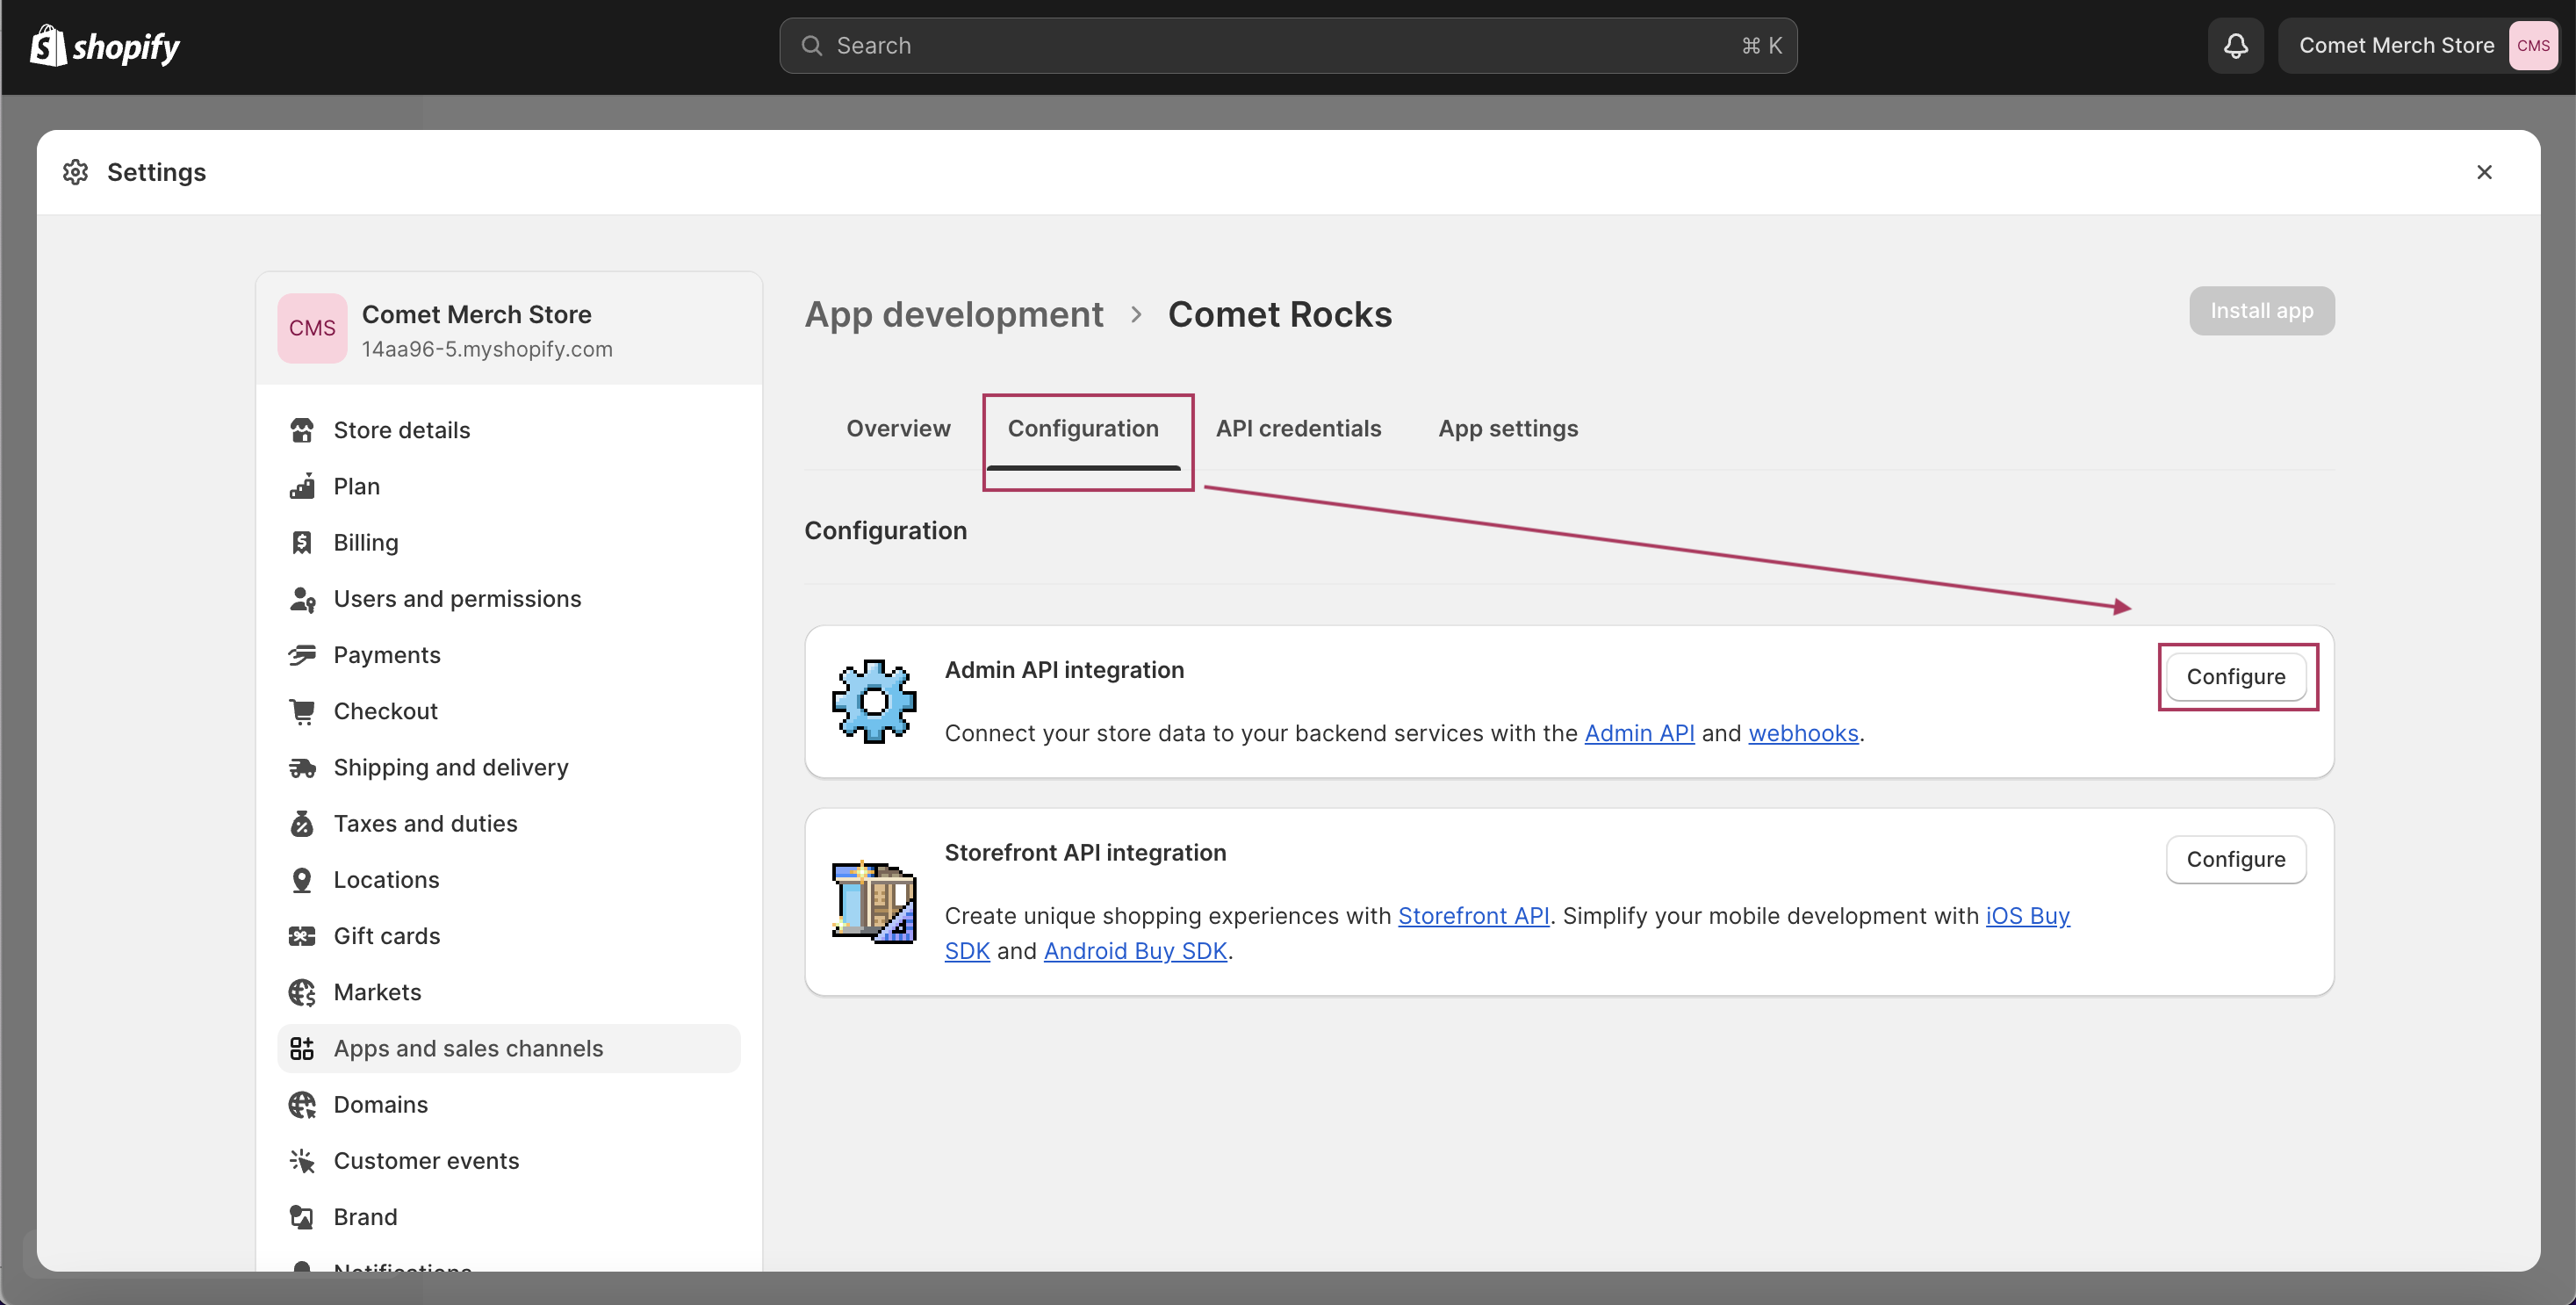Click the Admin API gear icon
The width and height of the screenshot is (2576, 1305).
pyautogui.click(x=874, y=701)
